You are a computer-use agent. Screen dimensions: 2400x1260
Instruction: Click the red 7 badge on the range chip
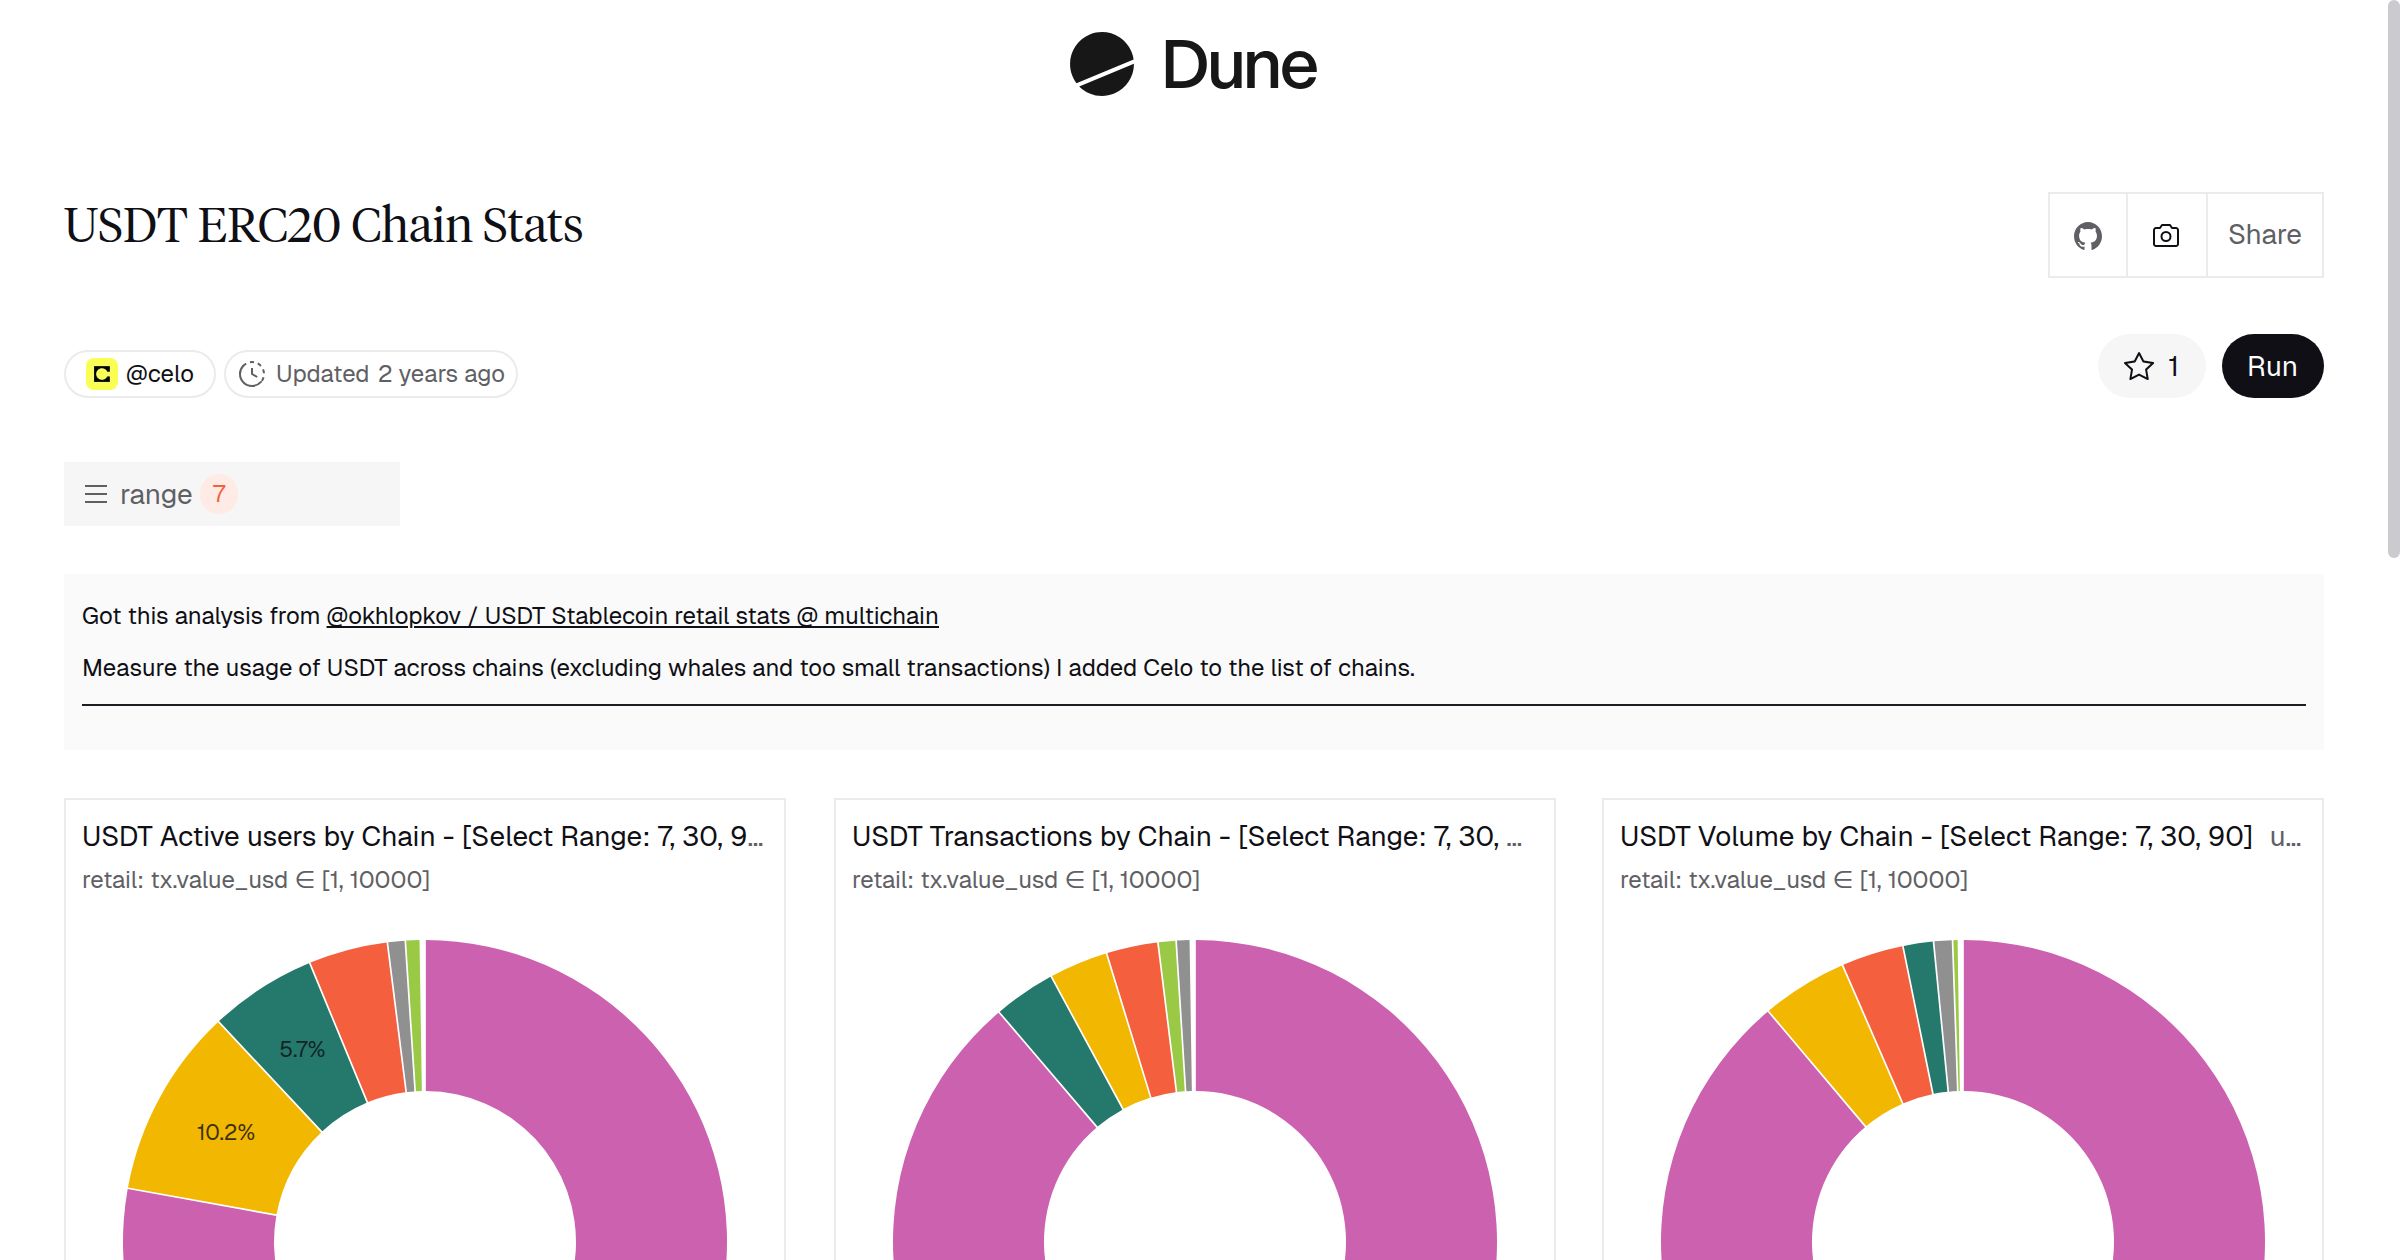[x=218, y=493]
